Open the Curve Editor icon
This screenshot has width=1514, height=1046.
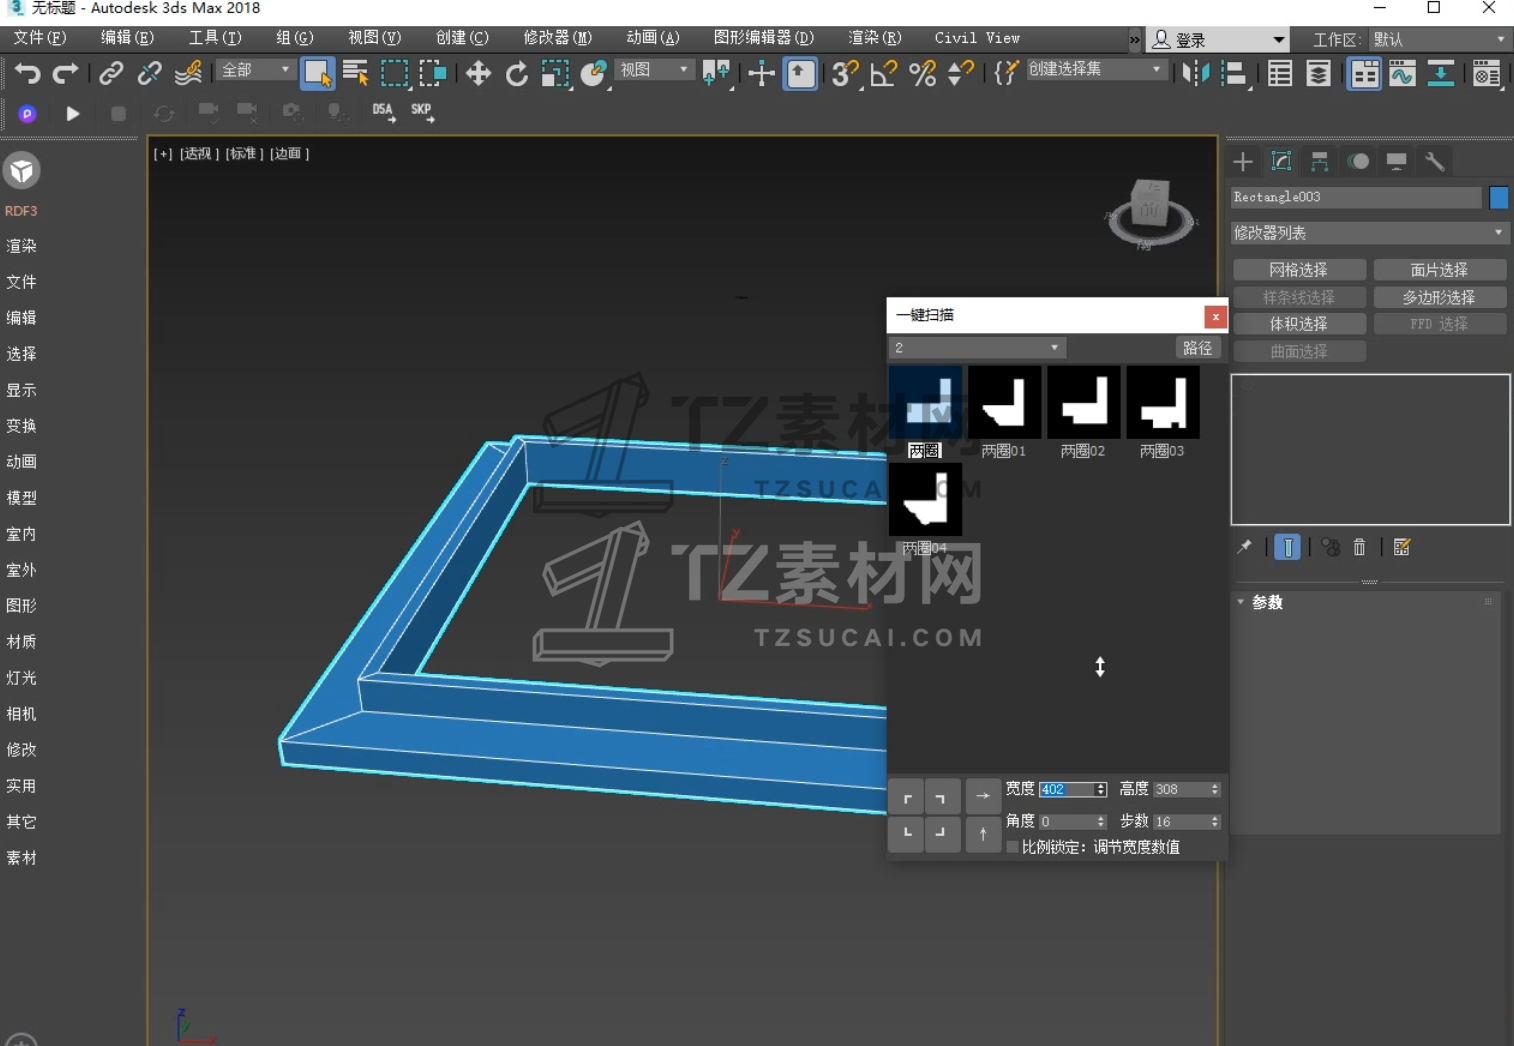(x=1403, y=74)
